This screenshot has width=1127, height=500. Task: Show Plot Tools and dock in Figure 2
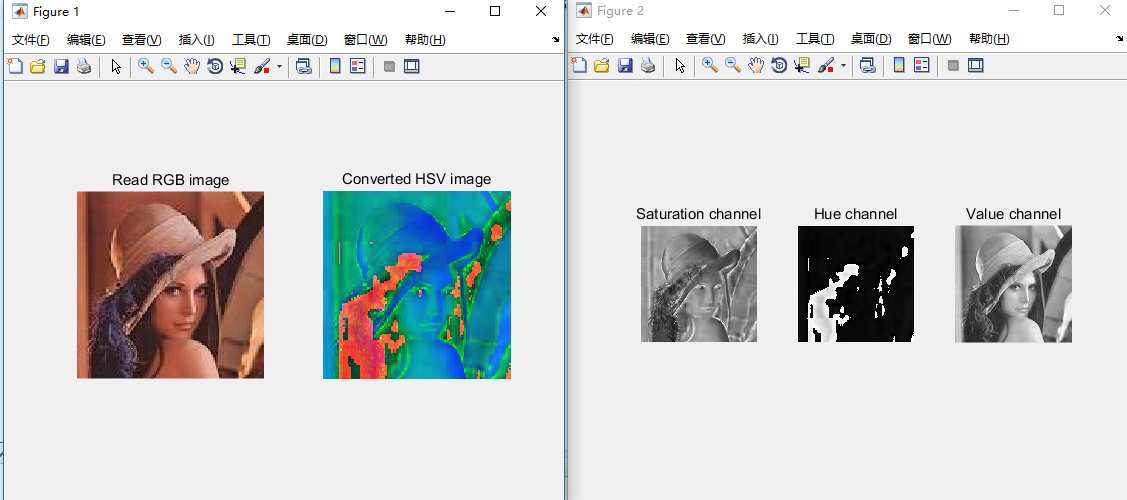[975, 65]
